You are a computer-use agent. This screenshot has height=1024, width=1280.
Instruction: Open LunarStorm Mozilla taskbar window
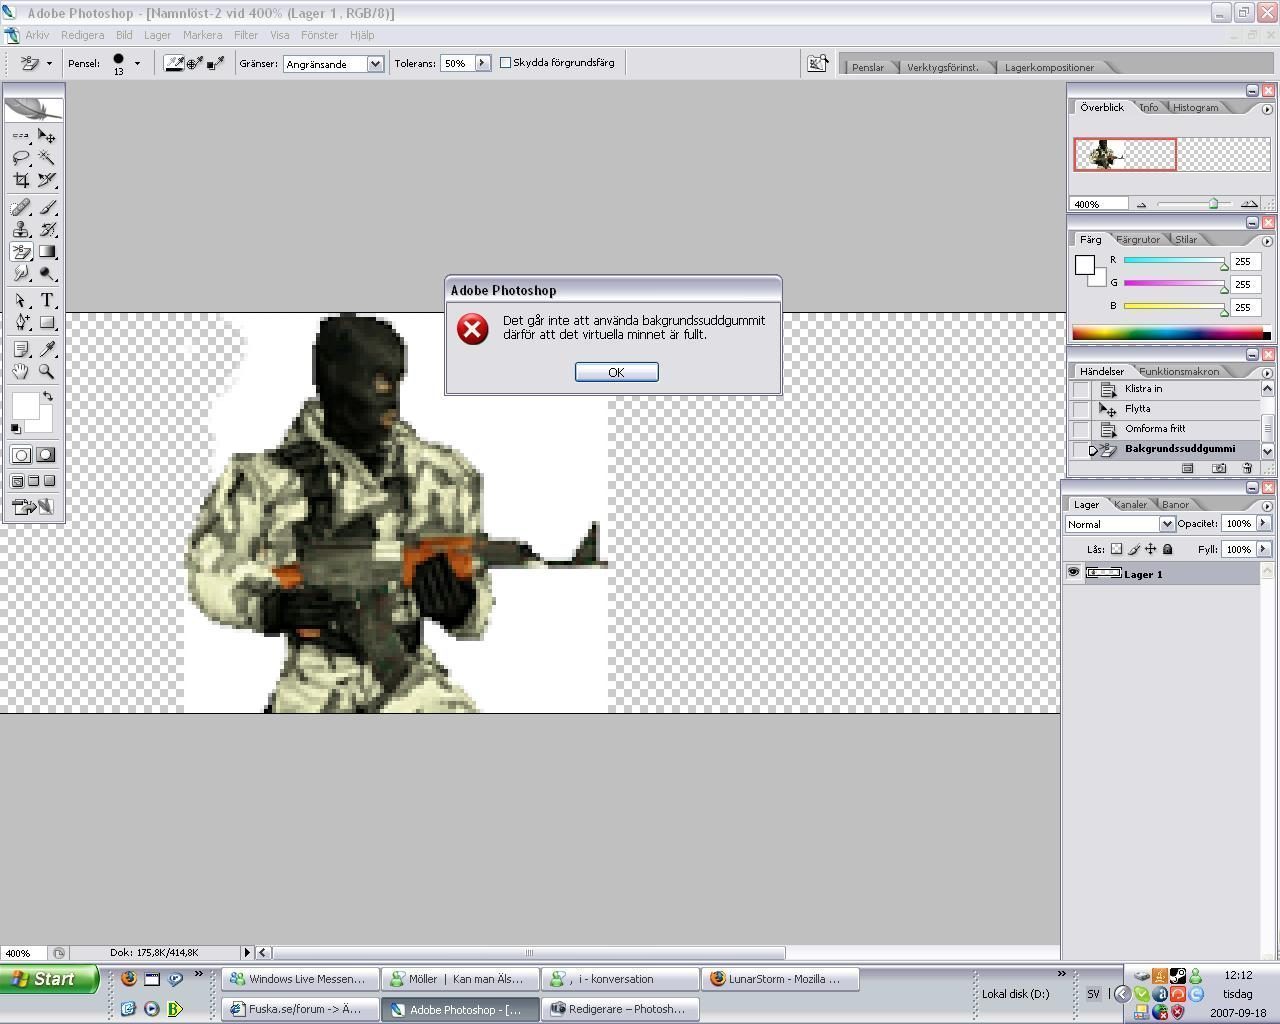[x=780, y=979]
